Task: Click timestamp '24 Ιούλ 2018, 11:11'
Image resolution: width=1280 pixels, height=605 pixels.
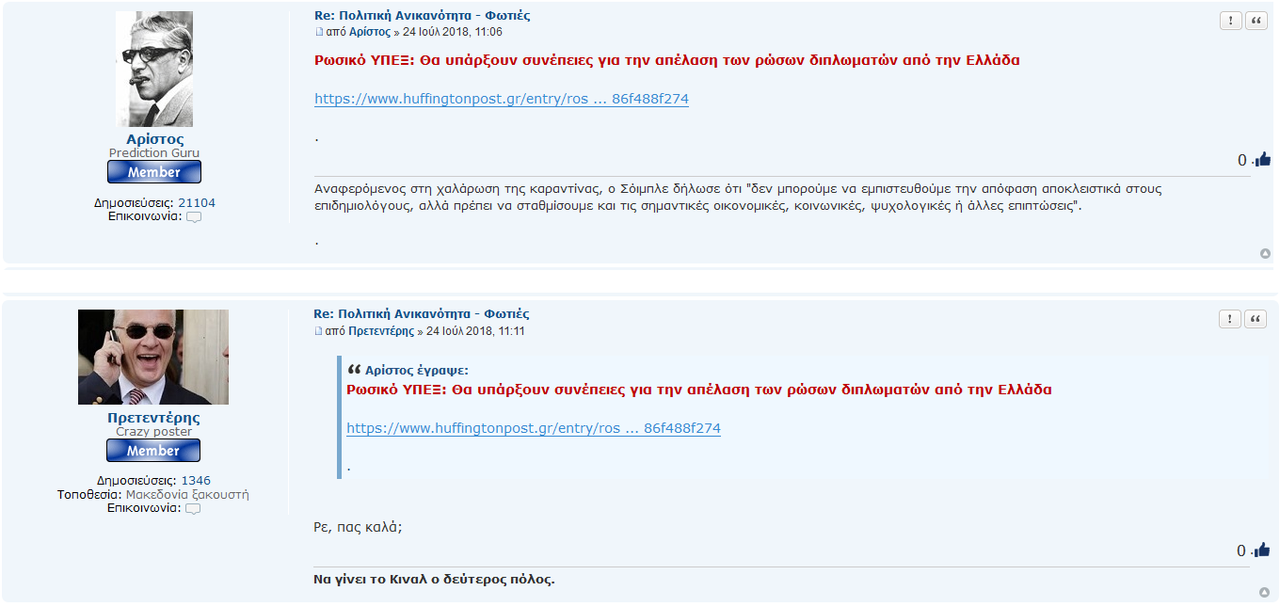Action: click(x=476, y=331)
